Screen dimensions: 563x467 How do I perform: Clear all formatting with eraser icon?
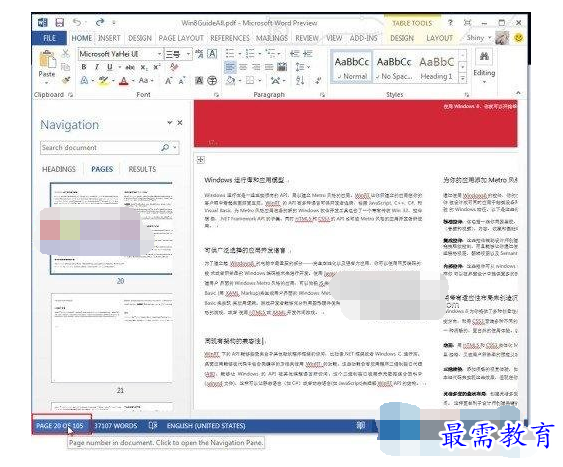174,67
